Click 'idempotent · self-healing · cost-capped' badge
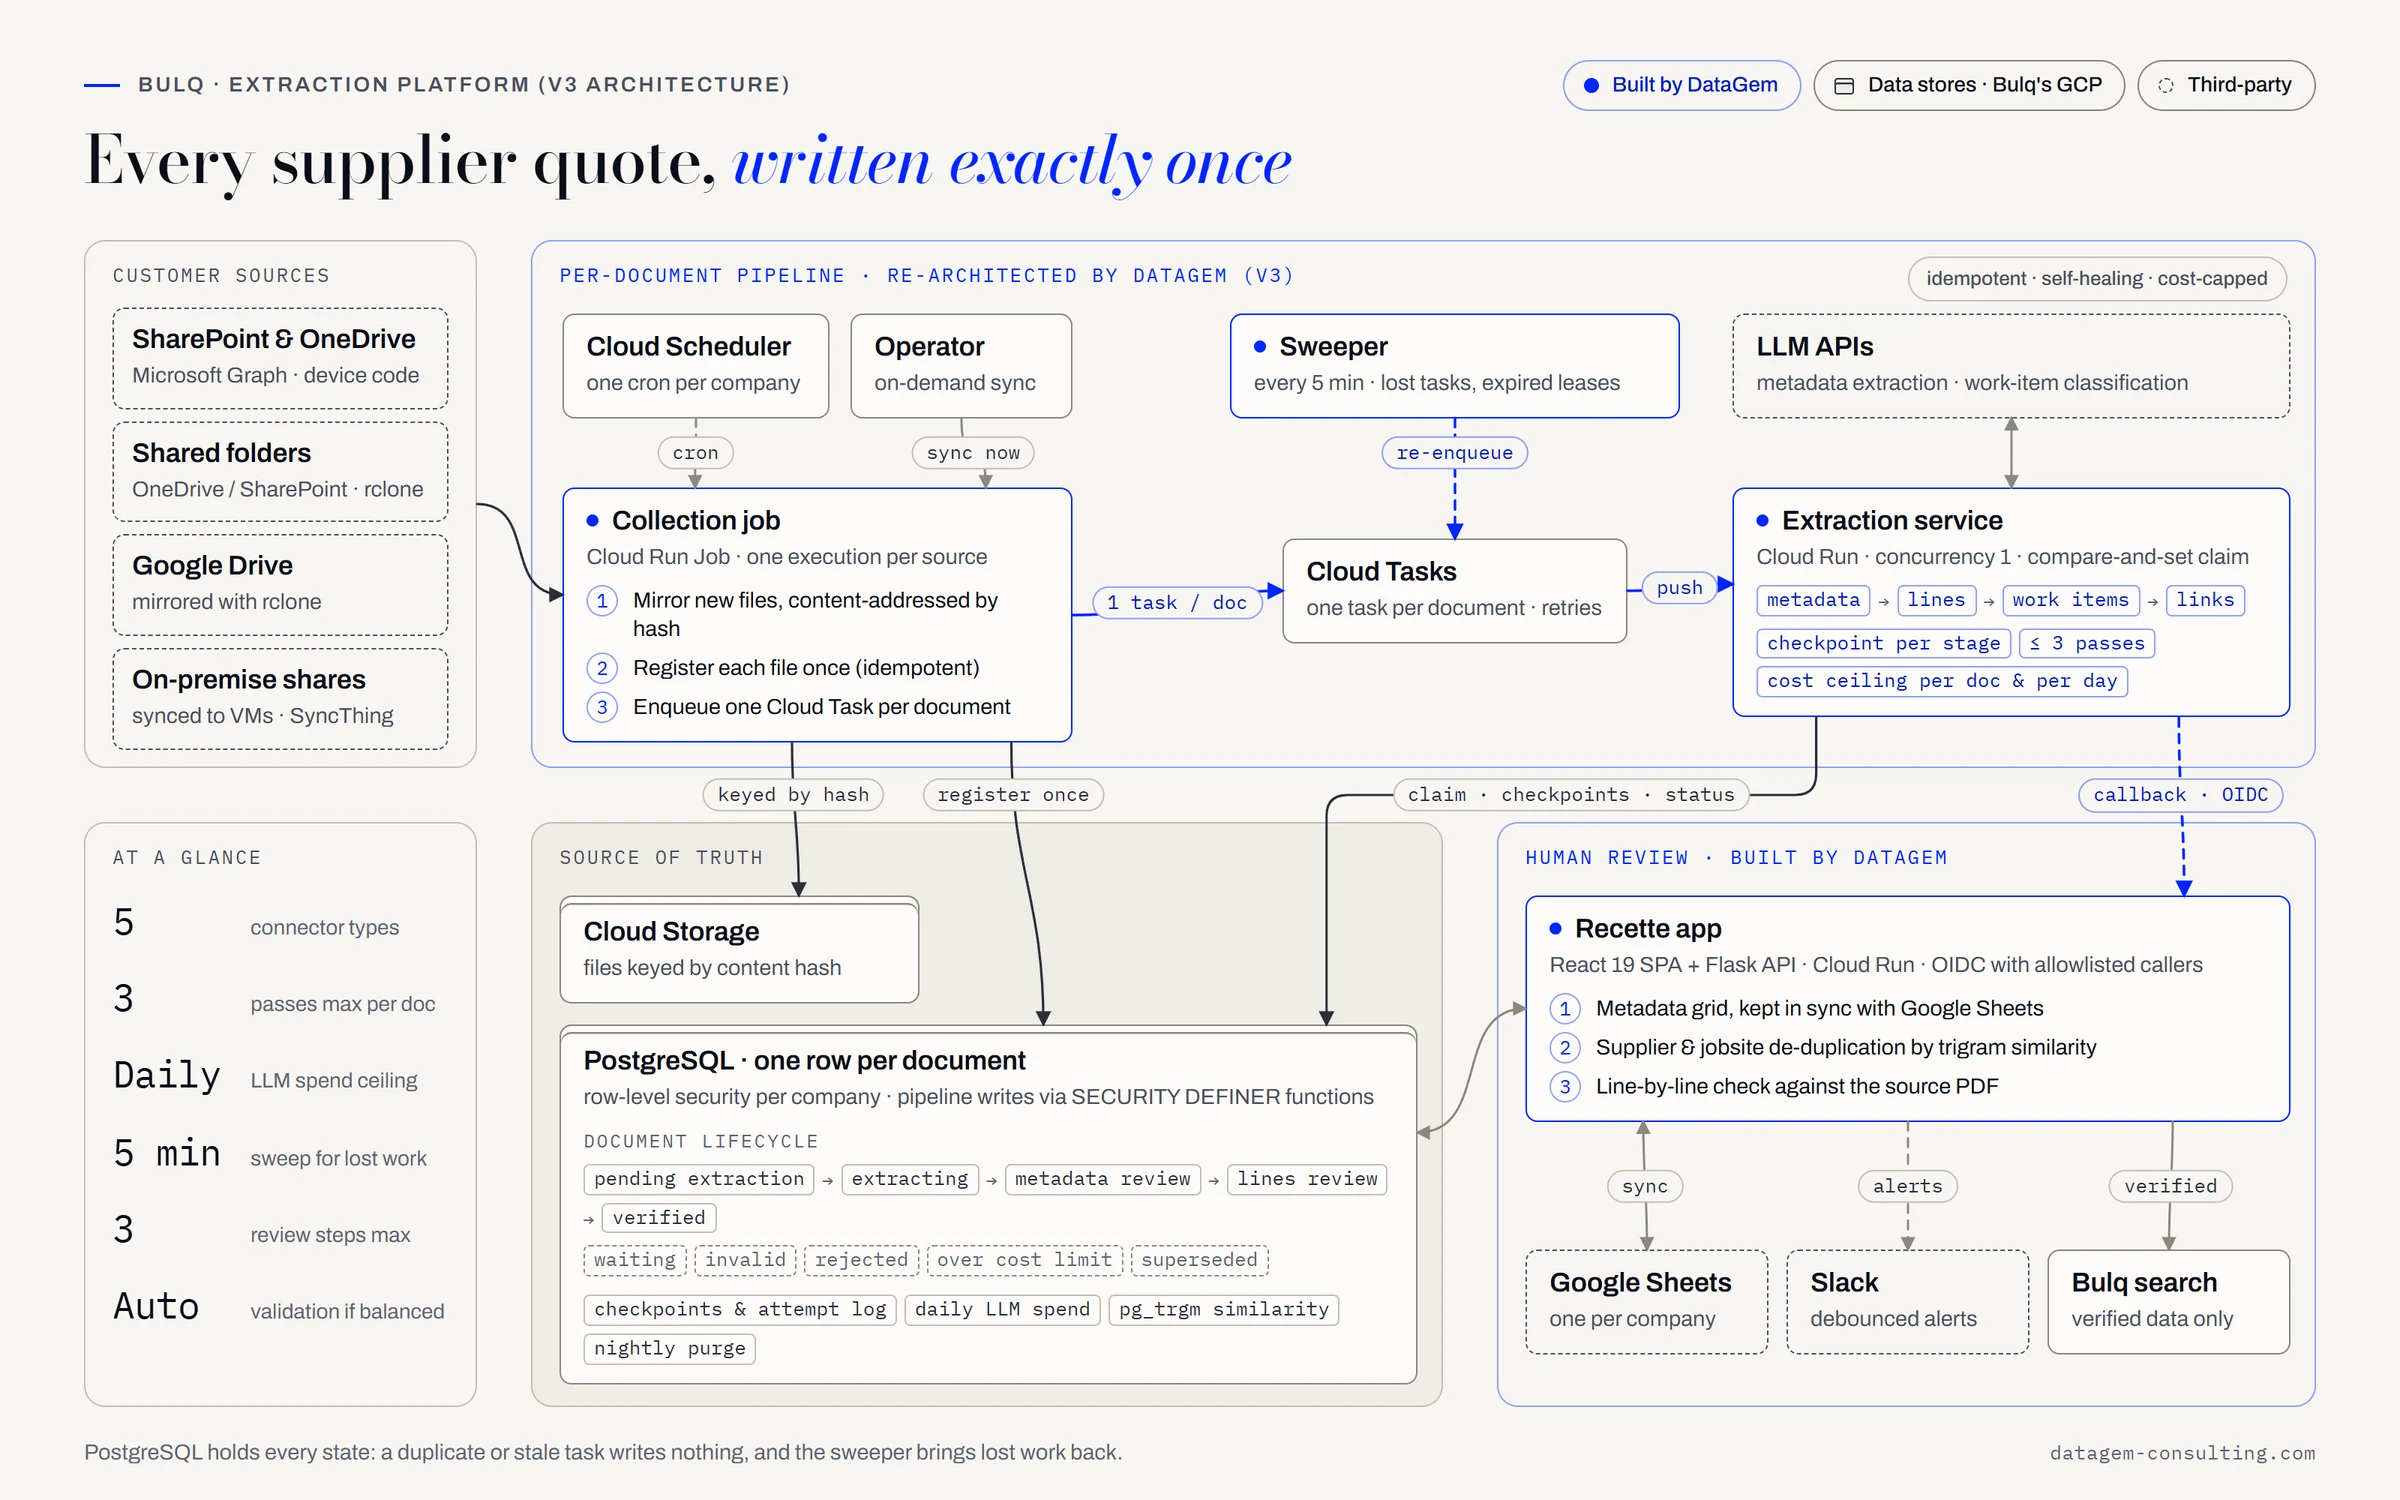 click(2096, 279)
